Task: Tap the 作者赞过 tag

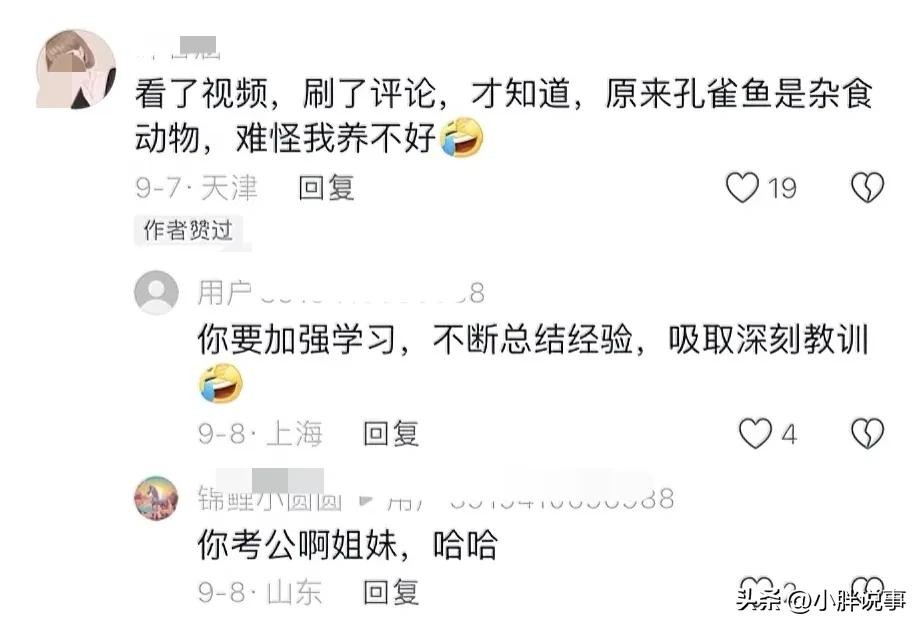Action: [x=188, y=230]
